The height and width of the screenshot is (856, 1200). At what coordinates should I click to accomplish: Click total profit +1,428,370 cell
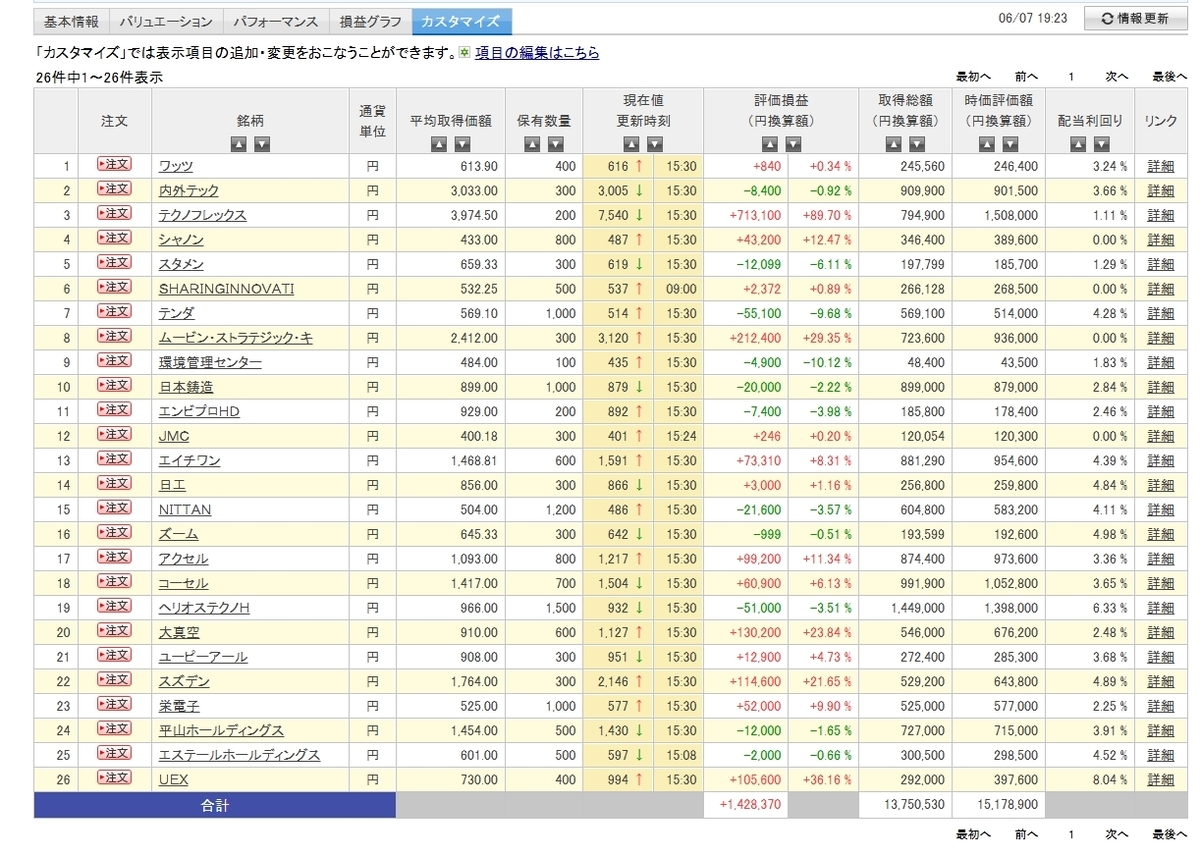tap(746, 805)
